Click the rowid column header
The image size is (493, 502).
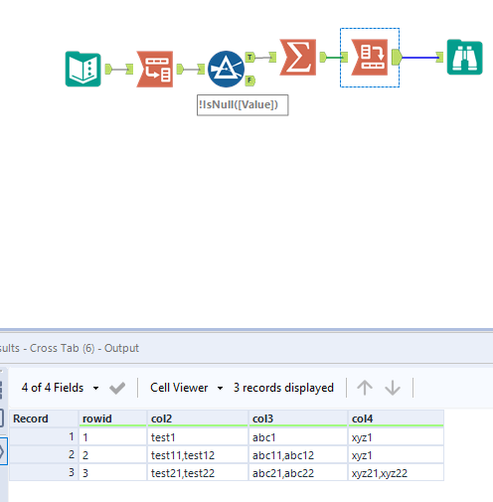[113, 419]
